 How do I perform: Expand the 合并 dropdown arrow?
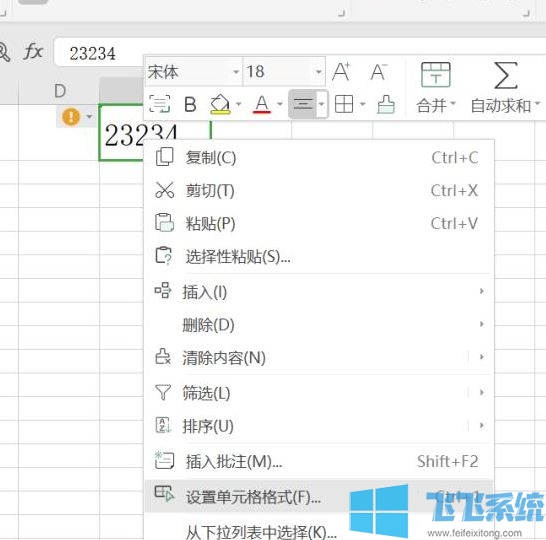click(x=453, y=103)
